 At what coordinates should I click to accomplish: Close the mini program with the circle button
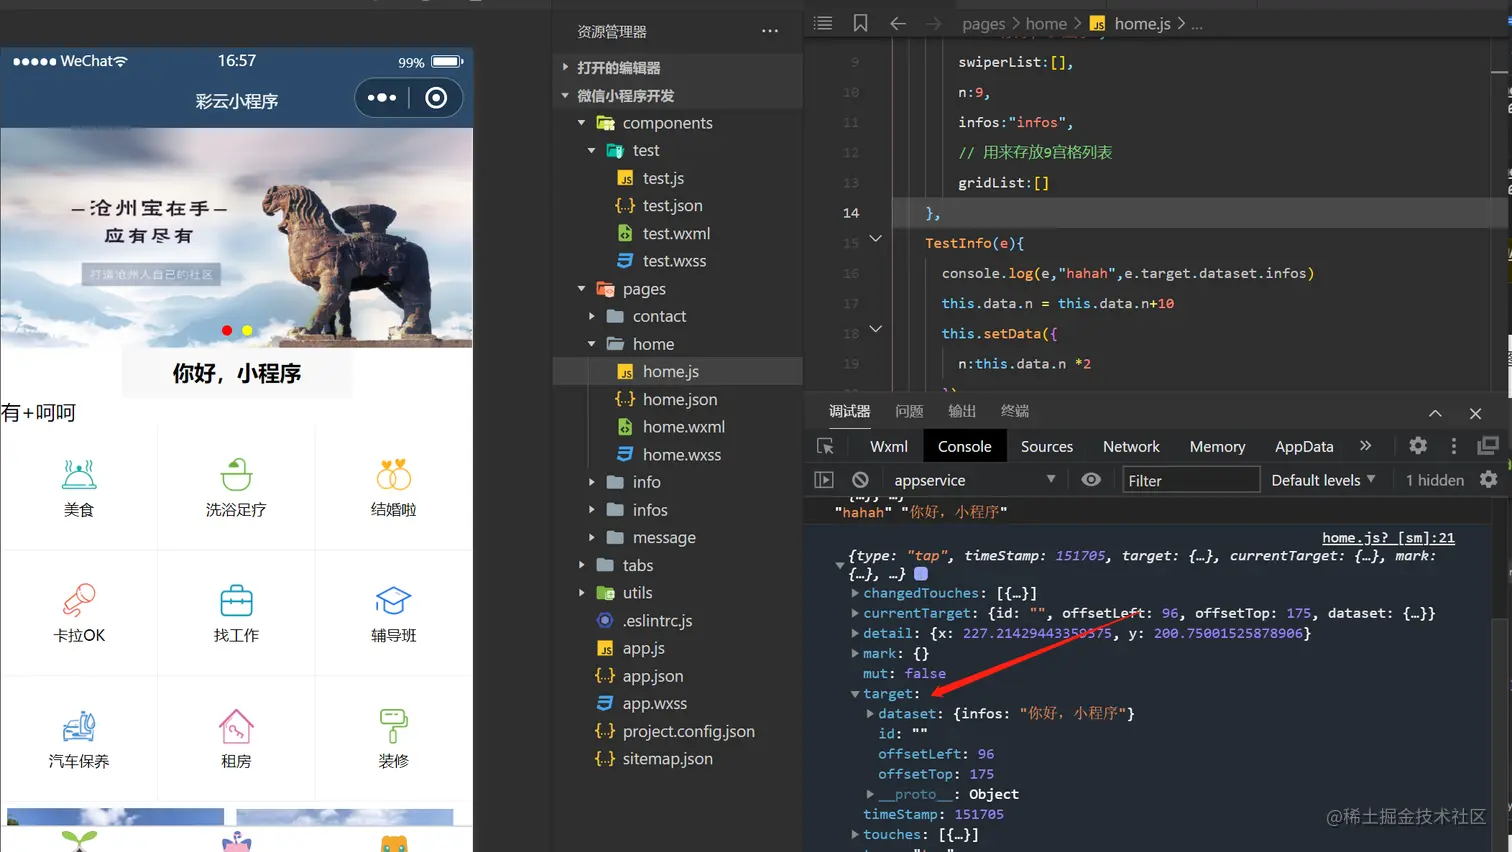point(436,98)
